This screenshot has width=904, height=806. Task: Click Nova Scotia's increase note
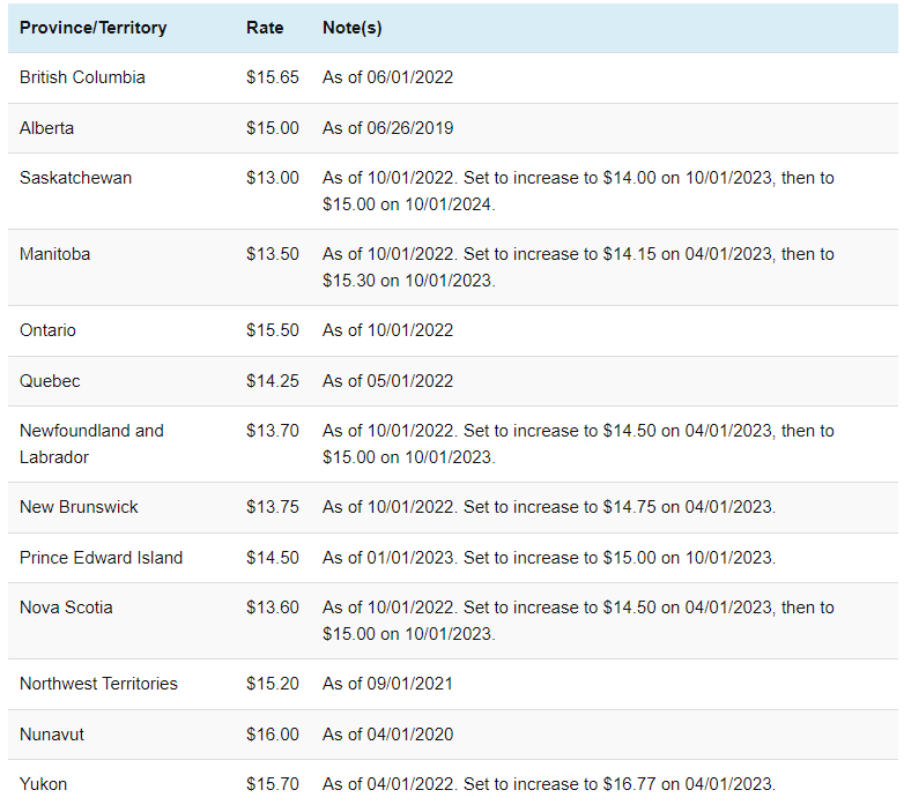click(578, 620)
